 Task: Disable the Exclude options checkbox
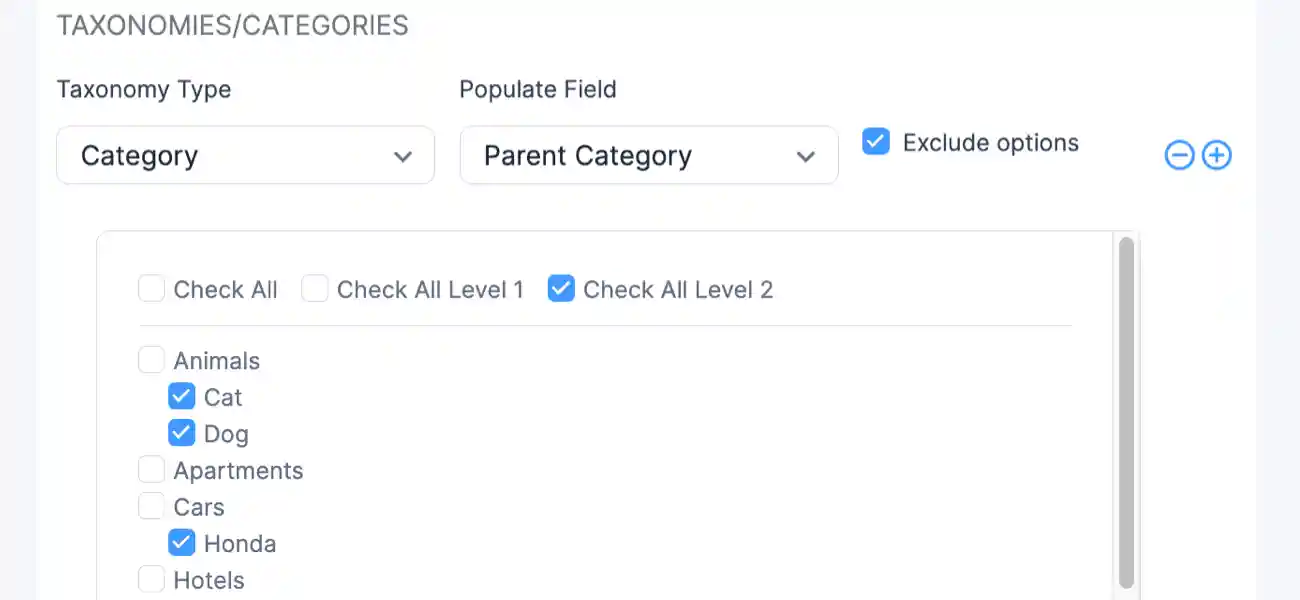pos(875,142)
